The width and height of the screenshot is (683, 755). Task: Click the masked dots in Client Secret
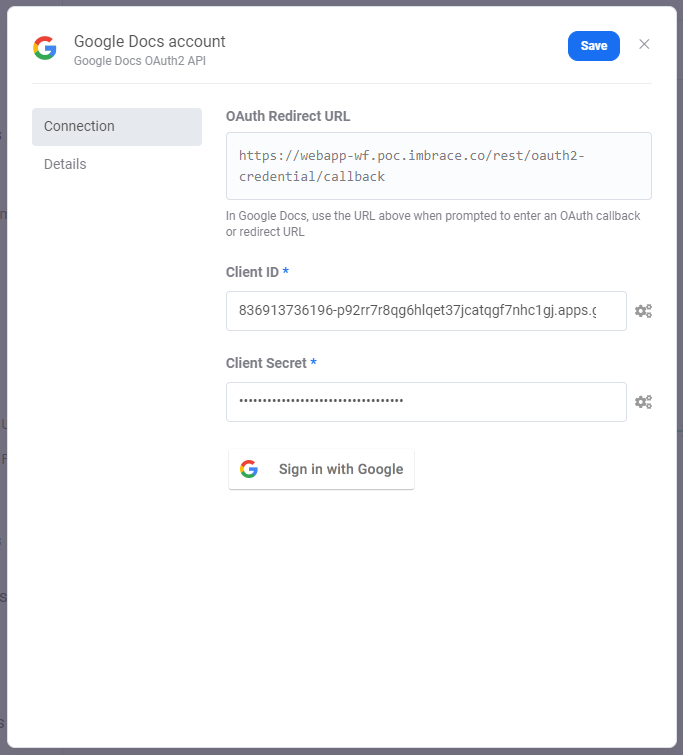click(321, 401)
